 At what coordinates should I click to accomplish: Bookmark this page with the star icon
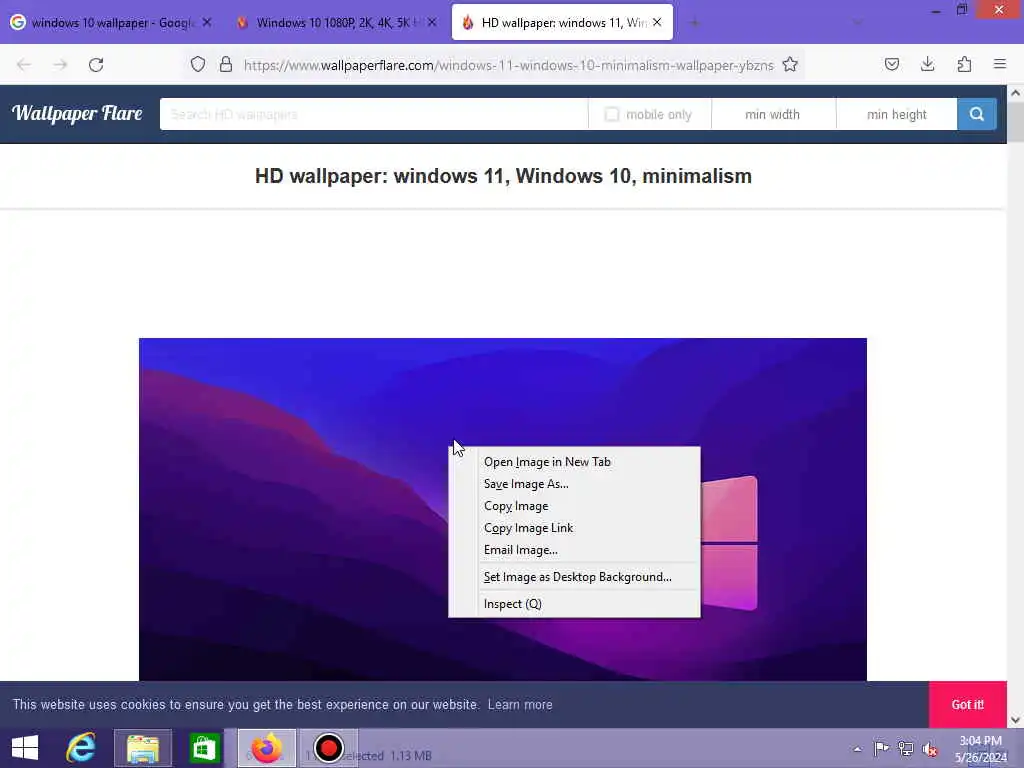[790, 64]
